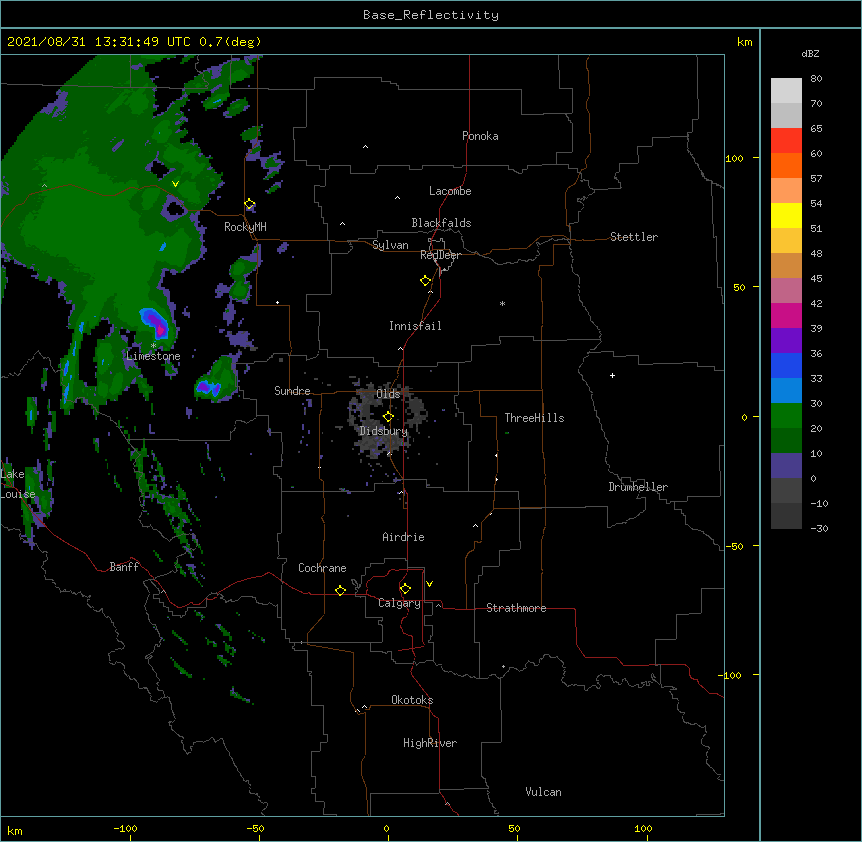Pick the slate blue 0-10 dBZ legend swatch
The image size is (862, 842).
786,466
